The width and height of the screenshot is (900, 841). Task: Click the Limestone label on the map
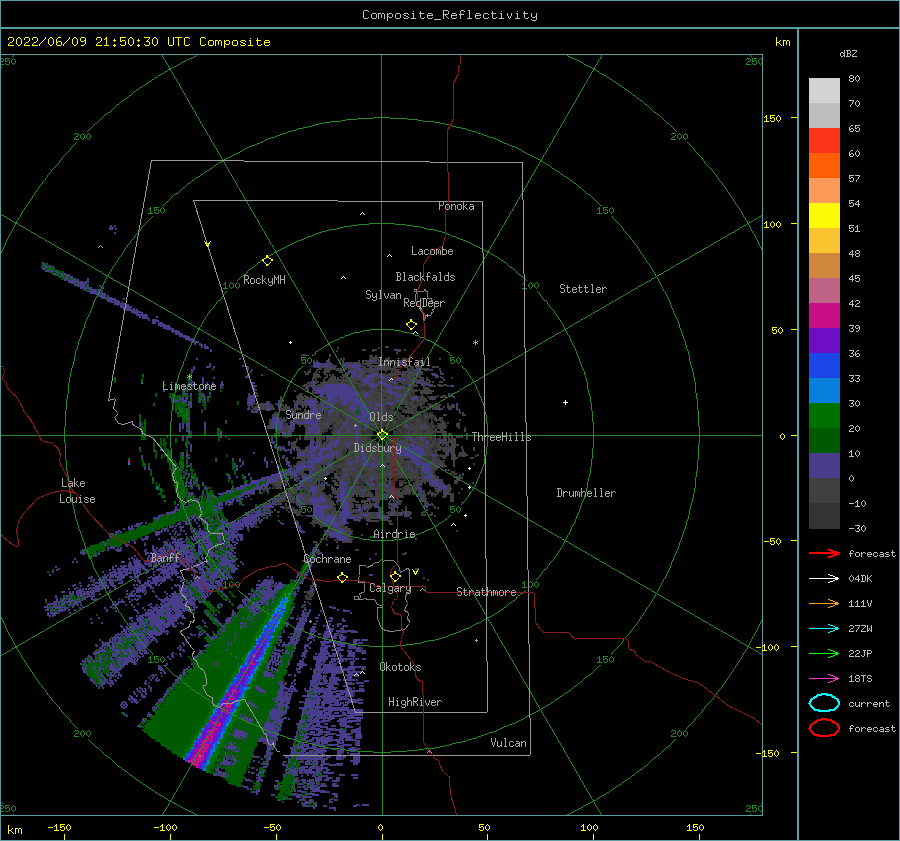[189, 386]
